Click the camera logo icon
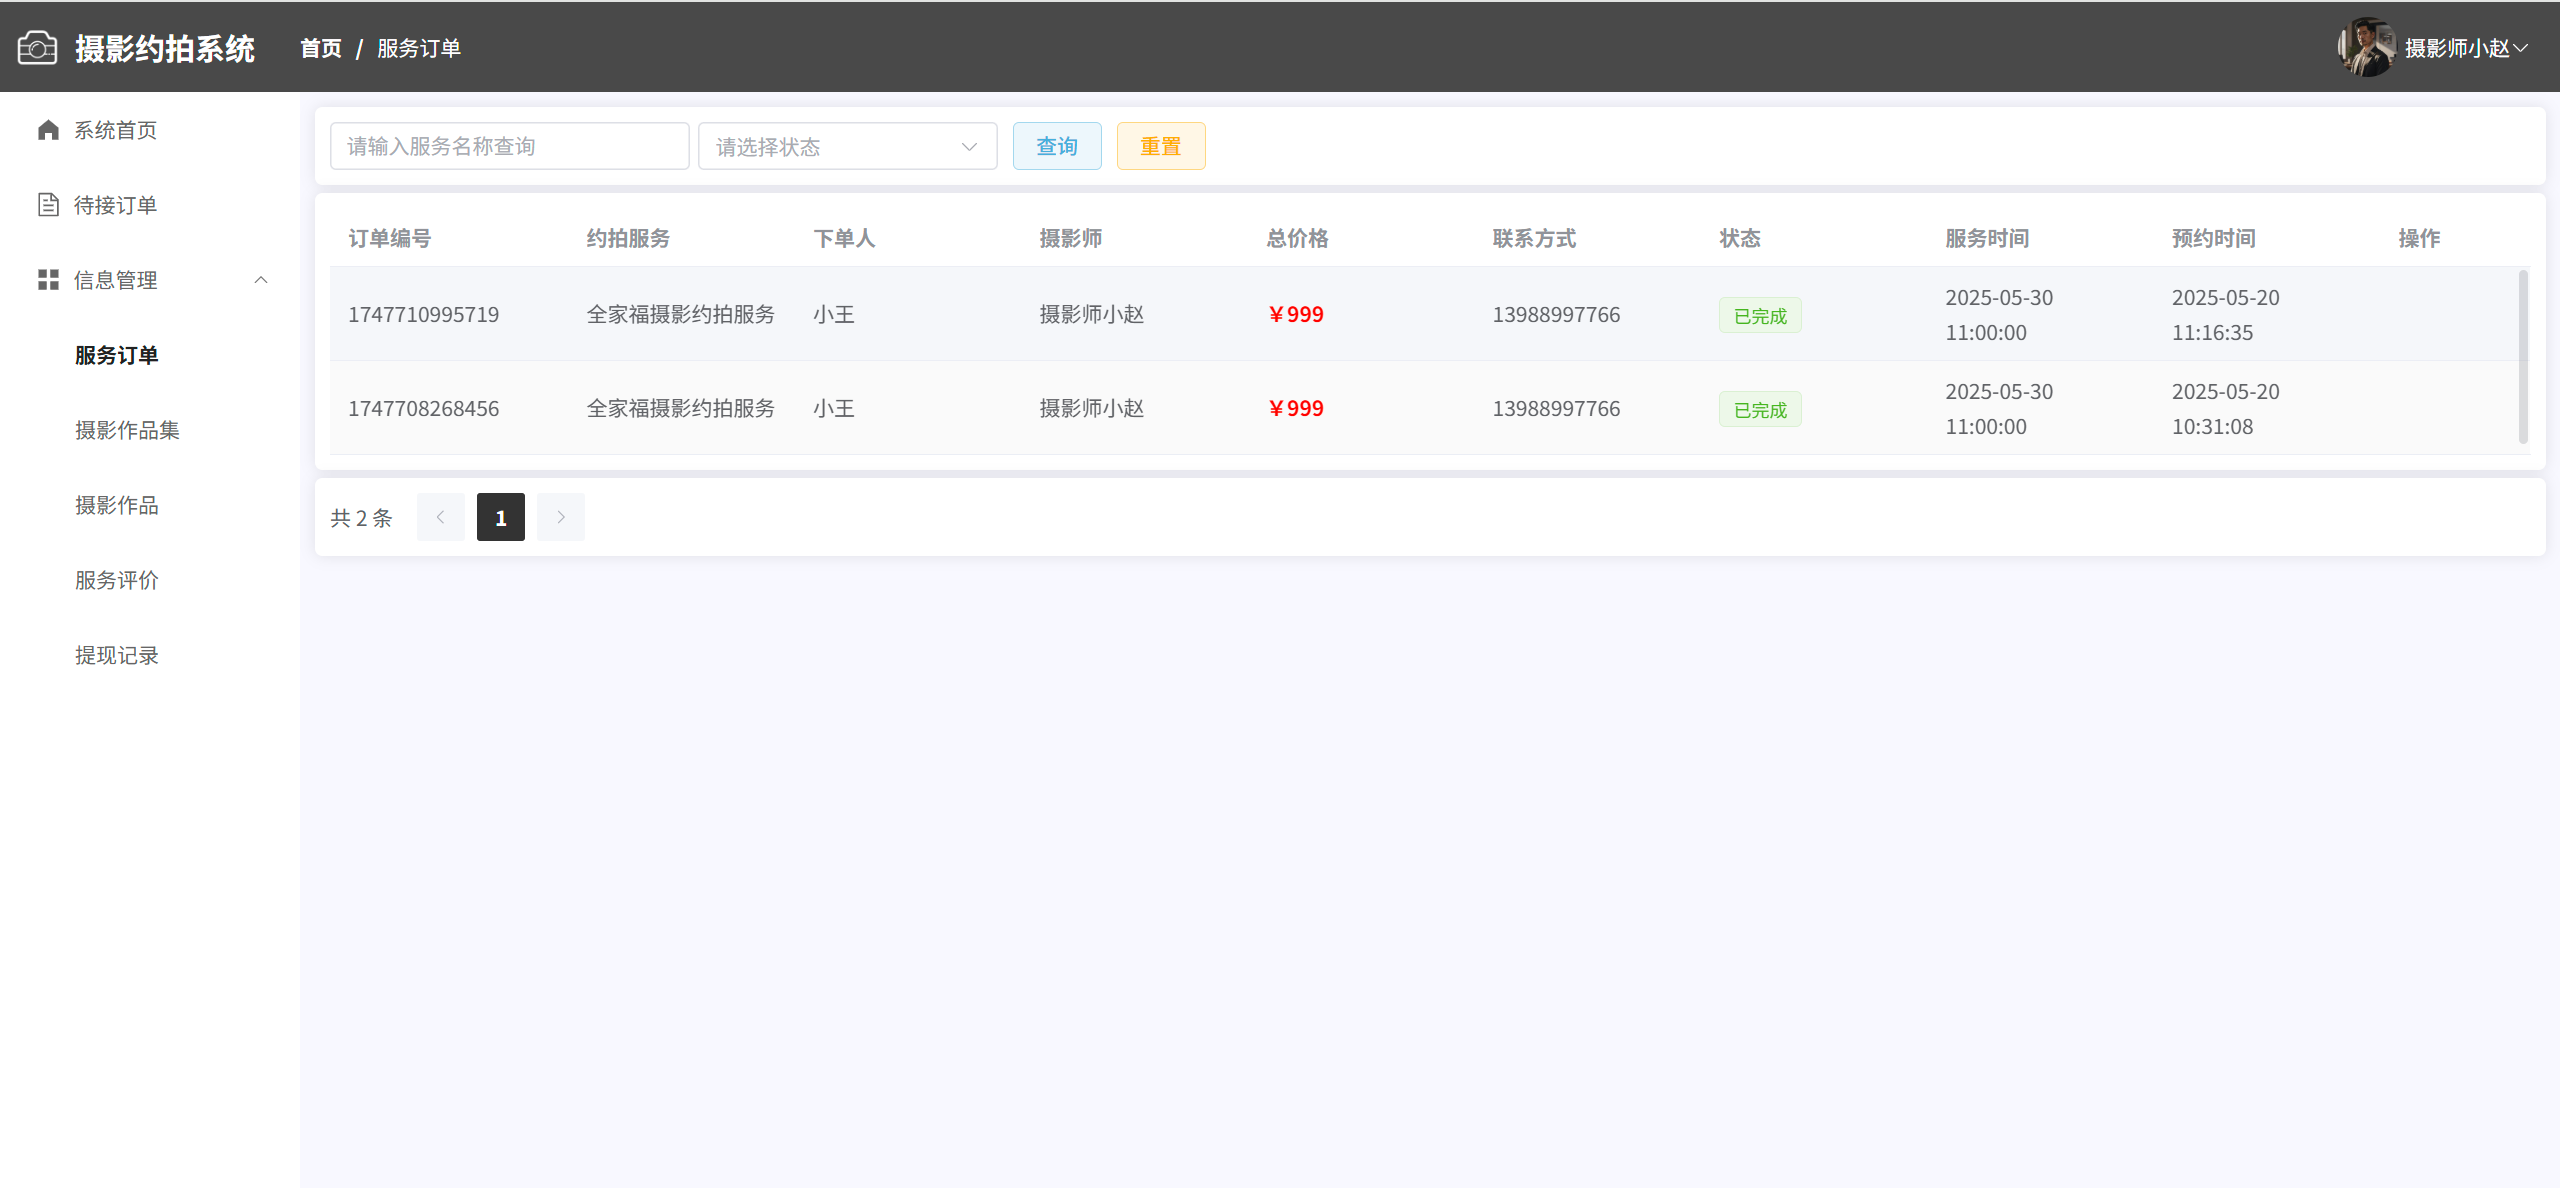2560x1188 pixels. (x=37, y=48)
